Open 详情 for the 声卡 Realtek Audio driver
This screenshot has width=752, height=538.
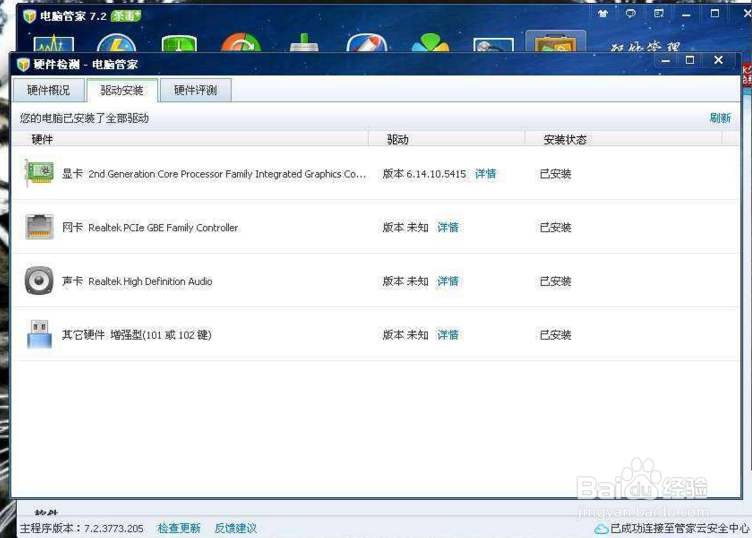[x=447, y=281]
